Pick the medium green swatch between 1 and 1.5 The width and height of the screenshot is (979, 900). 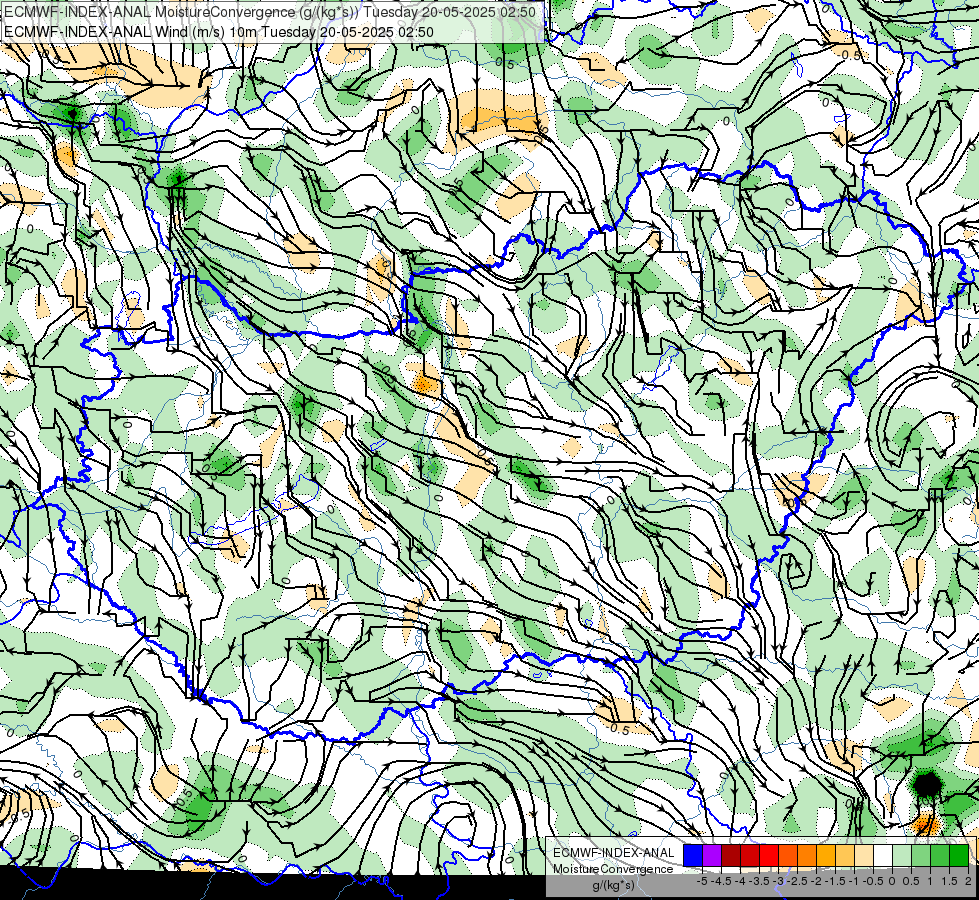940,855
